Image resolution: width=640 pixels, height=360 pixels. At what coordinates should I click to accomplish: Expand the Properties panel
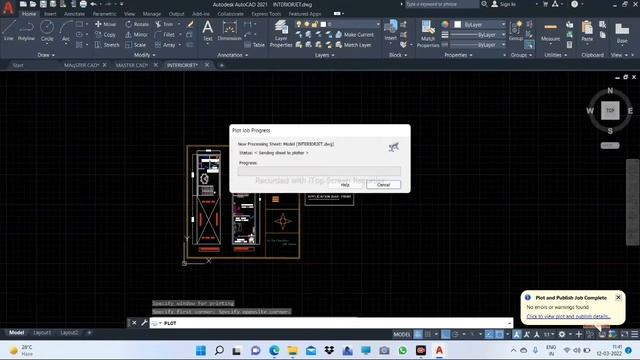click(x=458, y=55)
